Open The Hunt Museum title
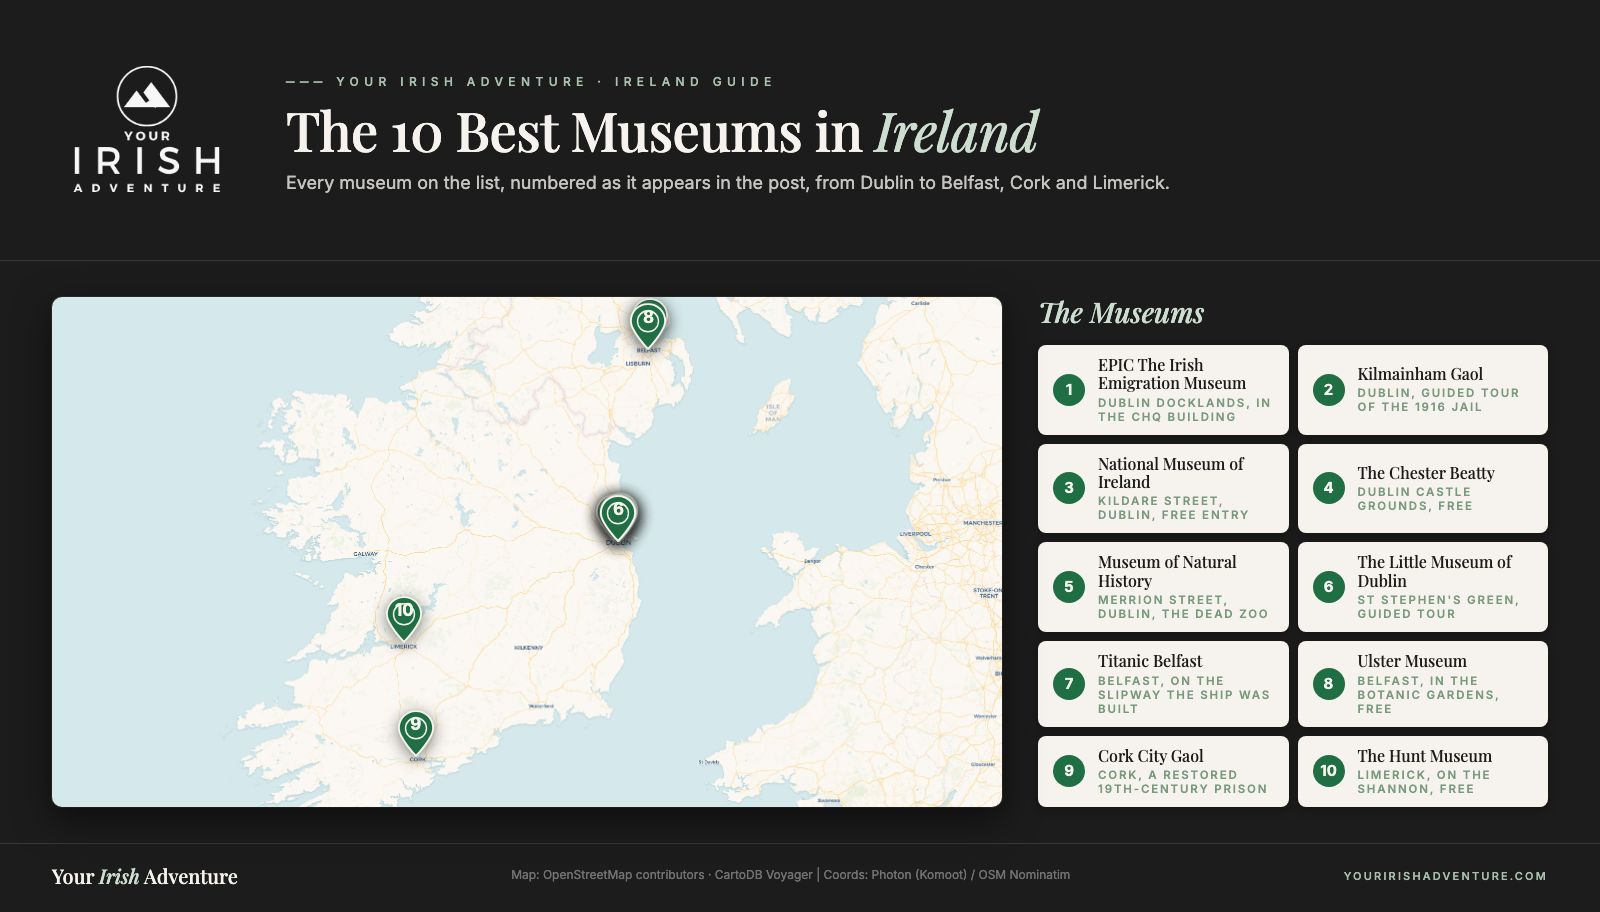Viewport: 1600px width, 912px height. 1424,756
